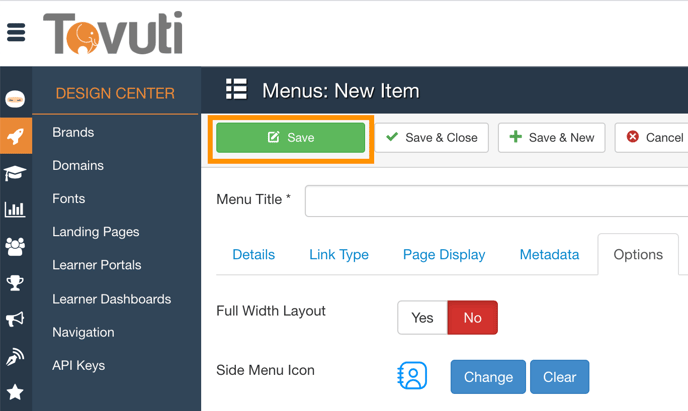Open Navigation in Design Center menu
The width and height of the screenshot is (688, 411).
point(83,332)
